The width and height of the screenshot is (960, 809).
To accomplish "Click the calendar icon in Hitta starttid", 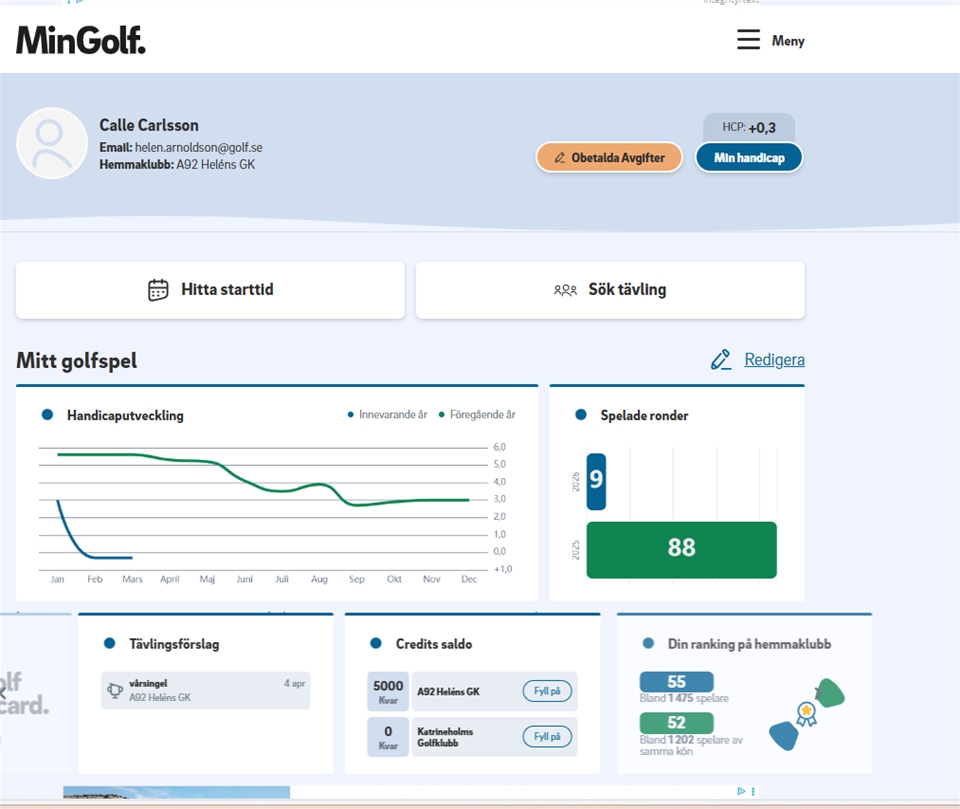I will (x=158, y=290).
